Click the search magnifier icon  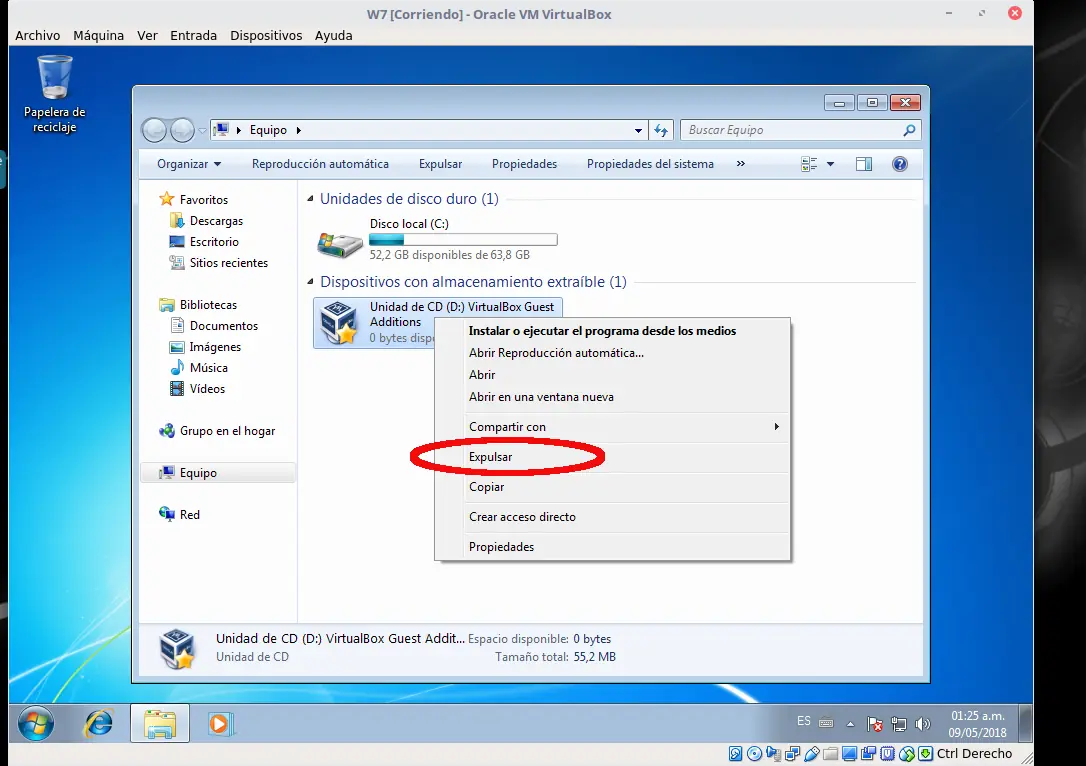tap(909, 130)
